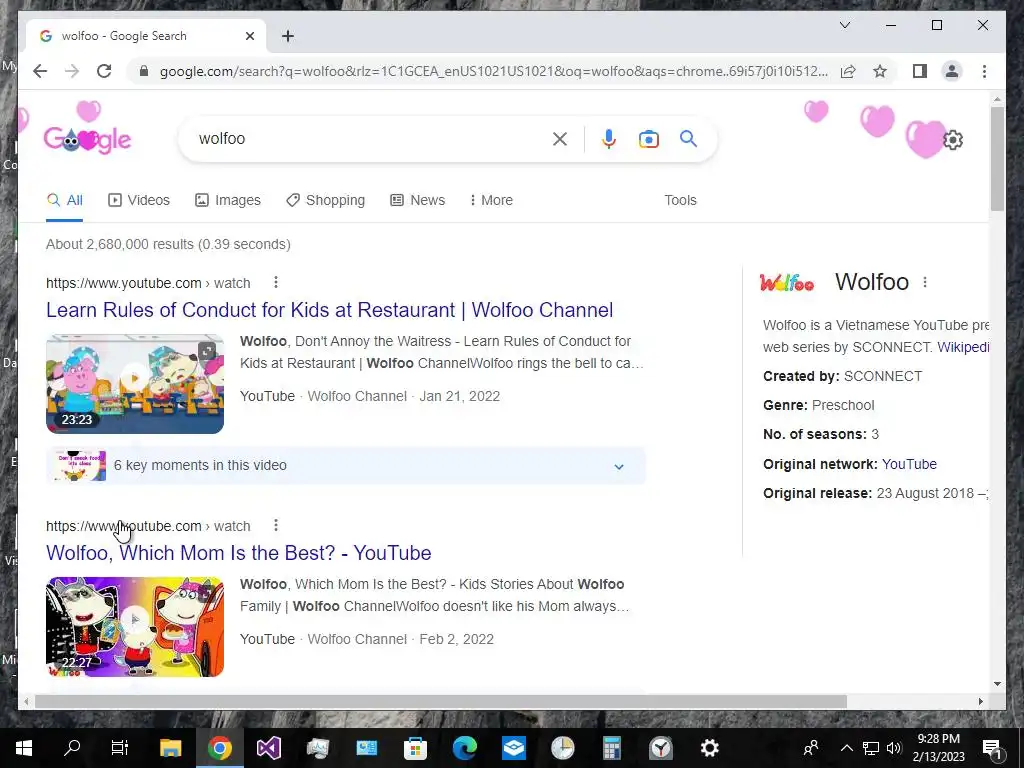The height and width of the screenshot is (768, 1024).
Task: Click YouTube original network link
Action: click(x=909, y=464)
